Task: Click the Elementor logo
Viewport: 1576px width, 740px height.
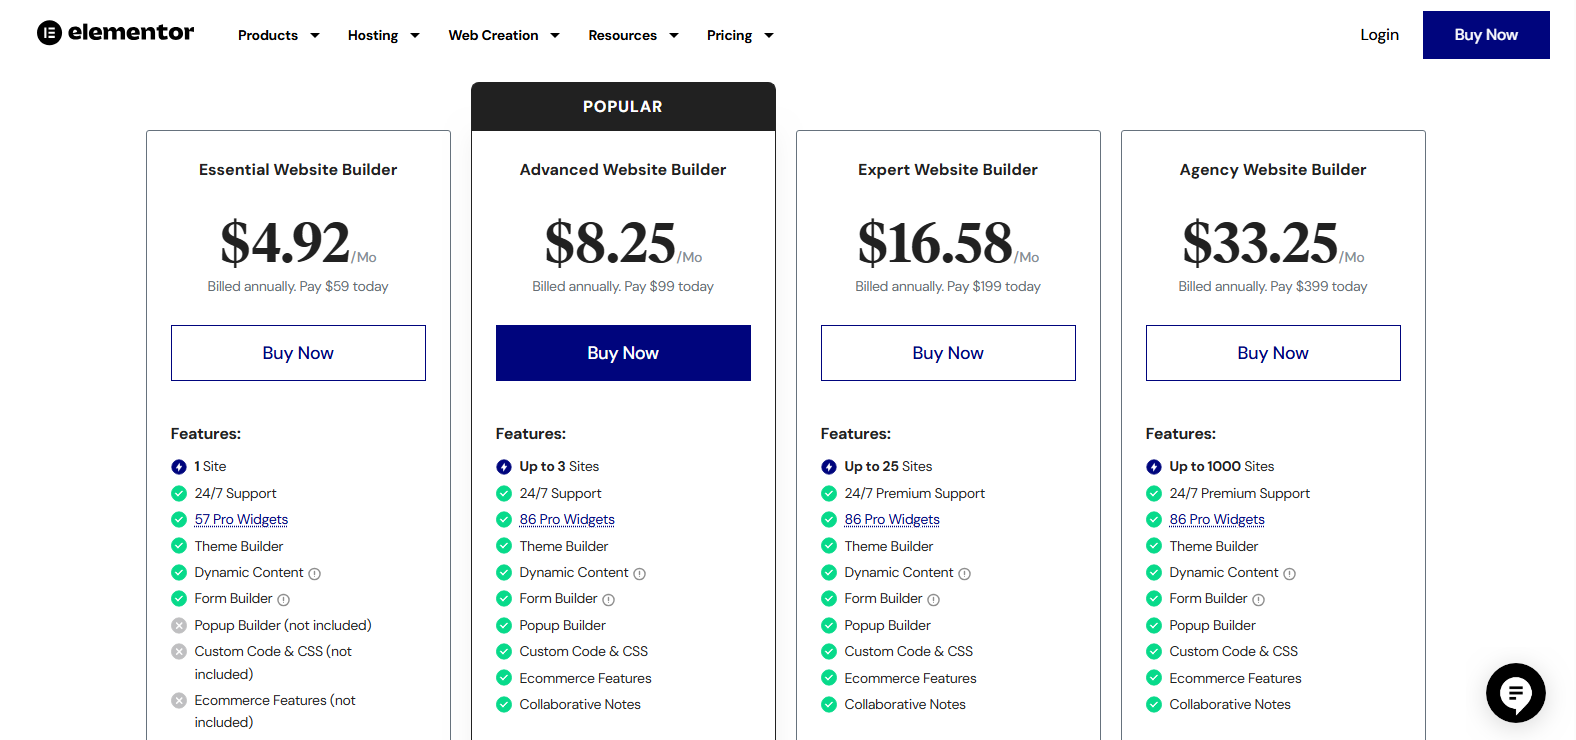Action: pyautogui.click(x=116, y=33)
